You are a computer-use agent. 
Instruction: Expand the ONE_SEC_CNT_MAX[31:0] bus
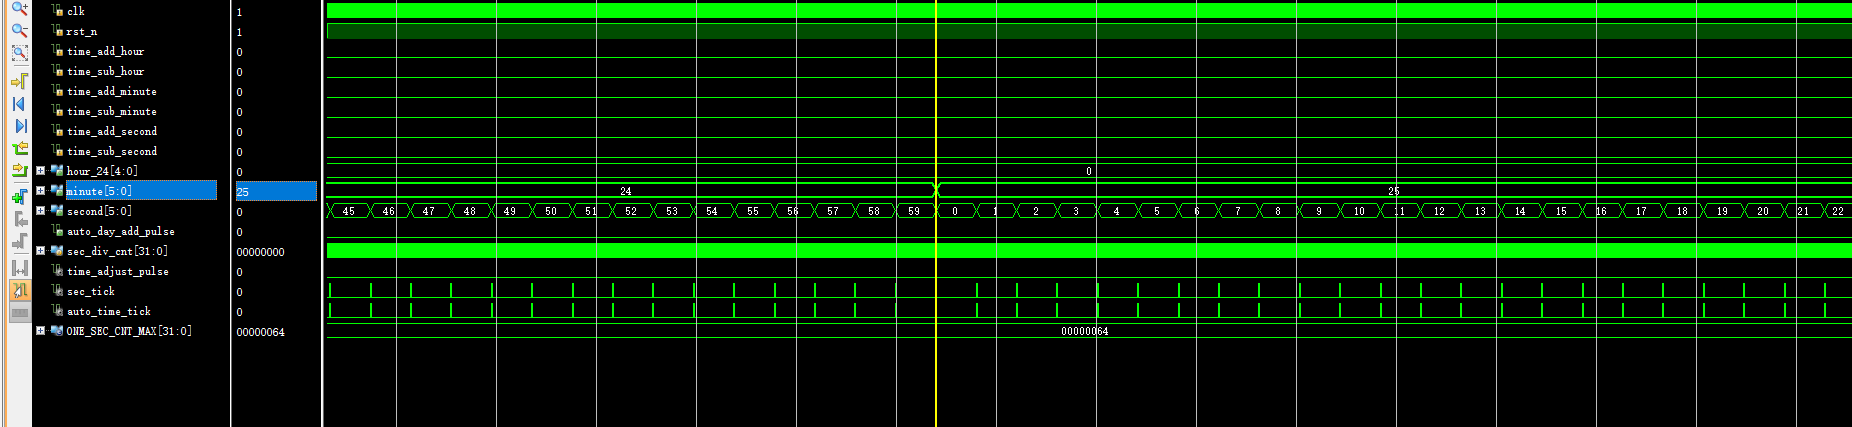[40, 331]
